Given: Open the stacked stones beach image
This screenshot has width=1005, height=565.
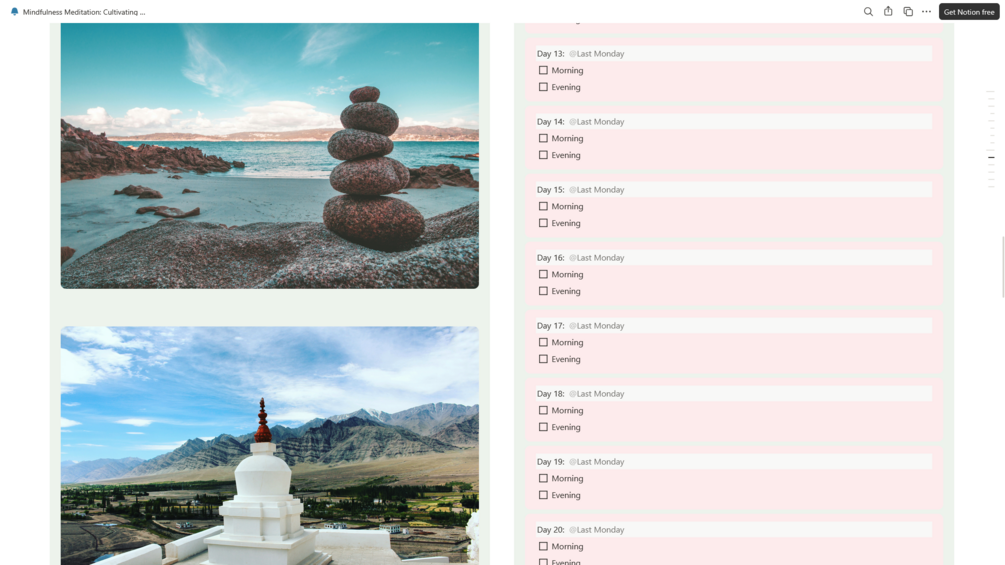Looking at the screenshot, I should 270,156.
